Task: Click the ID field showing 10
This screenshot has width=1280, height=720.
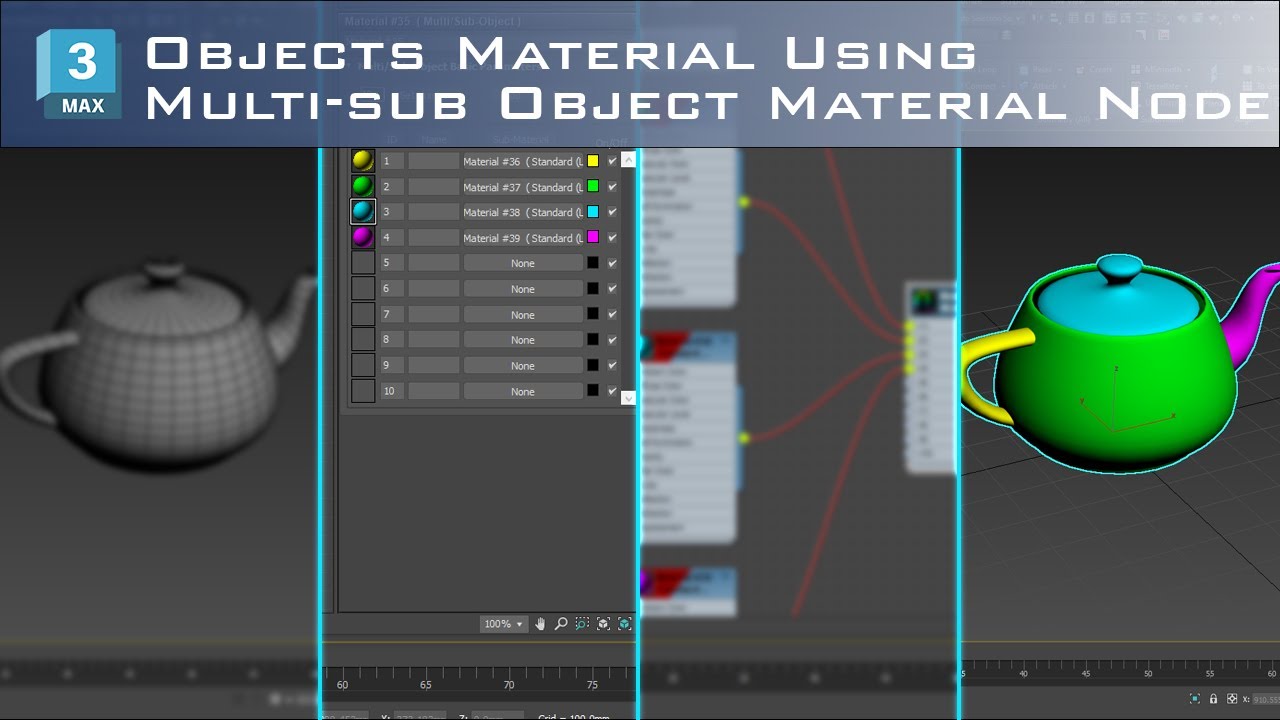Action: click(391, 391)
